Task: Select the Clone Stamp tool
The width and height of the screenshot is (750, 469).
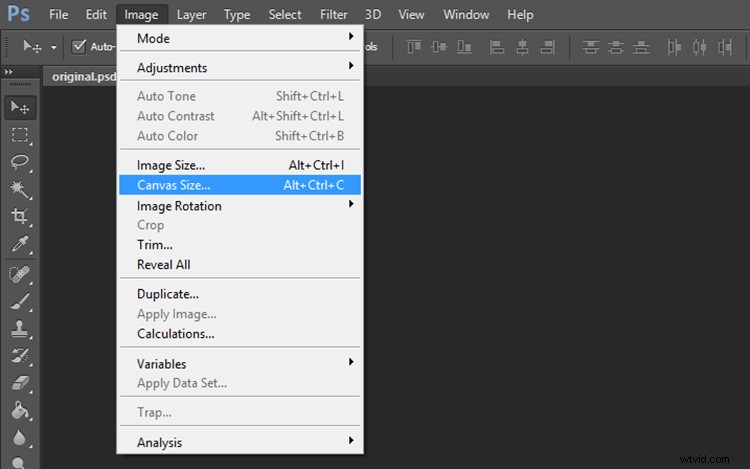Action: pyautogui.click(x=20, y=328)
